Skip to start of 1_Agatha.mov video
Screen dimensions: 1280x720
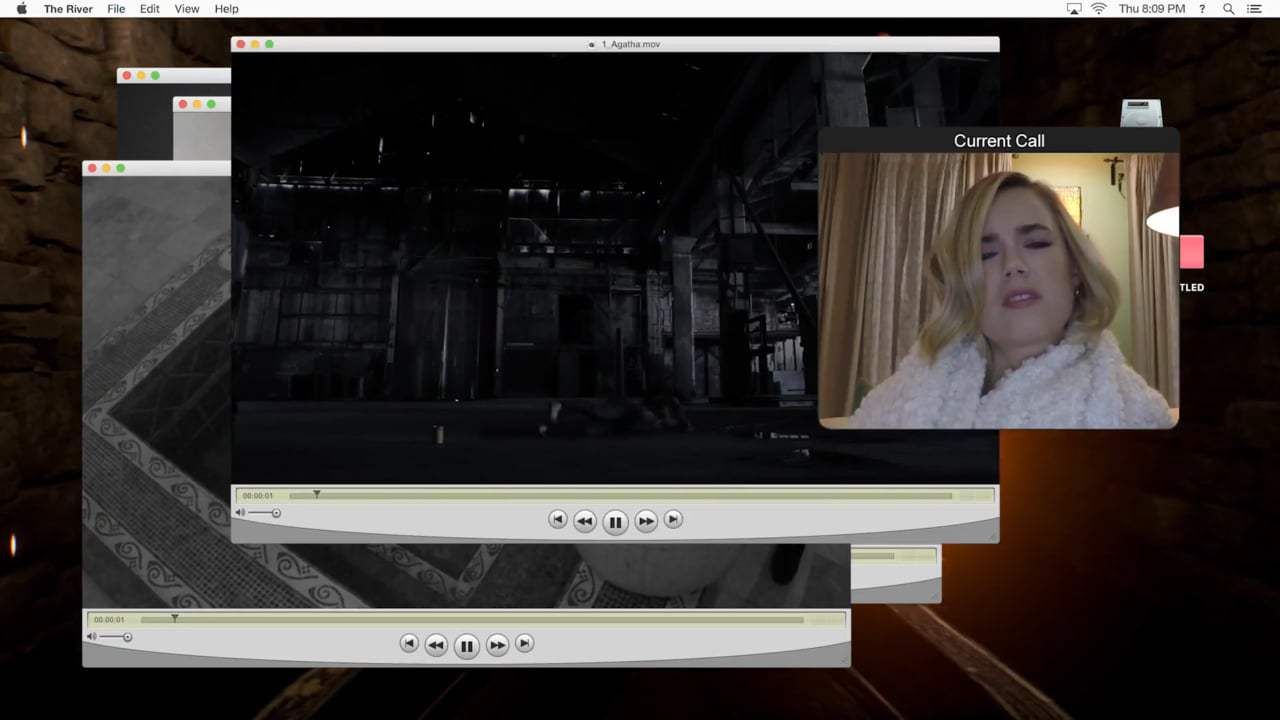(x=557, y=519)
